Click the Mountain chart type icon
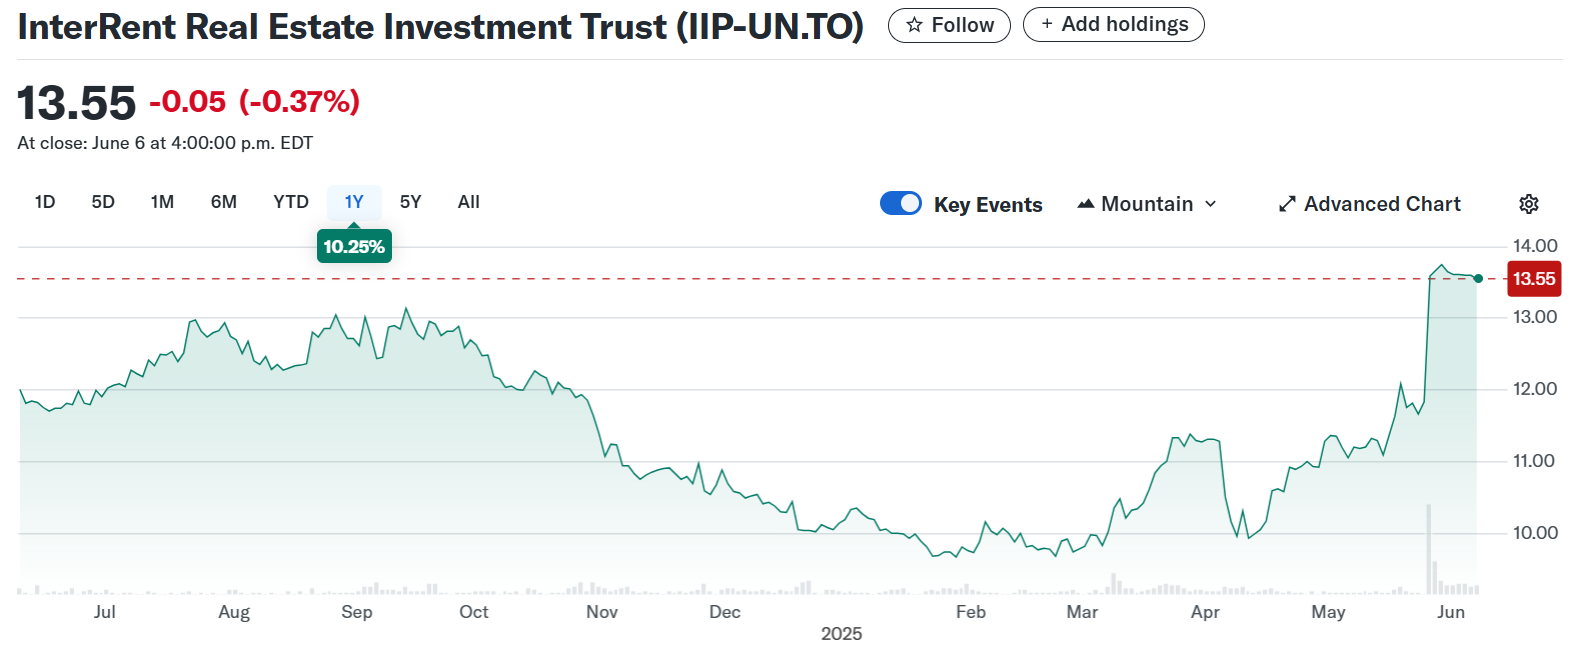This screenshot has width=1579, height=645. click(x=1085, y=204)
